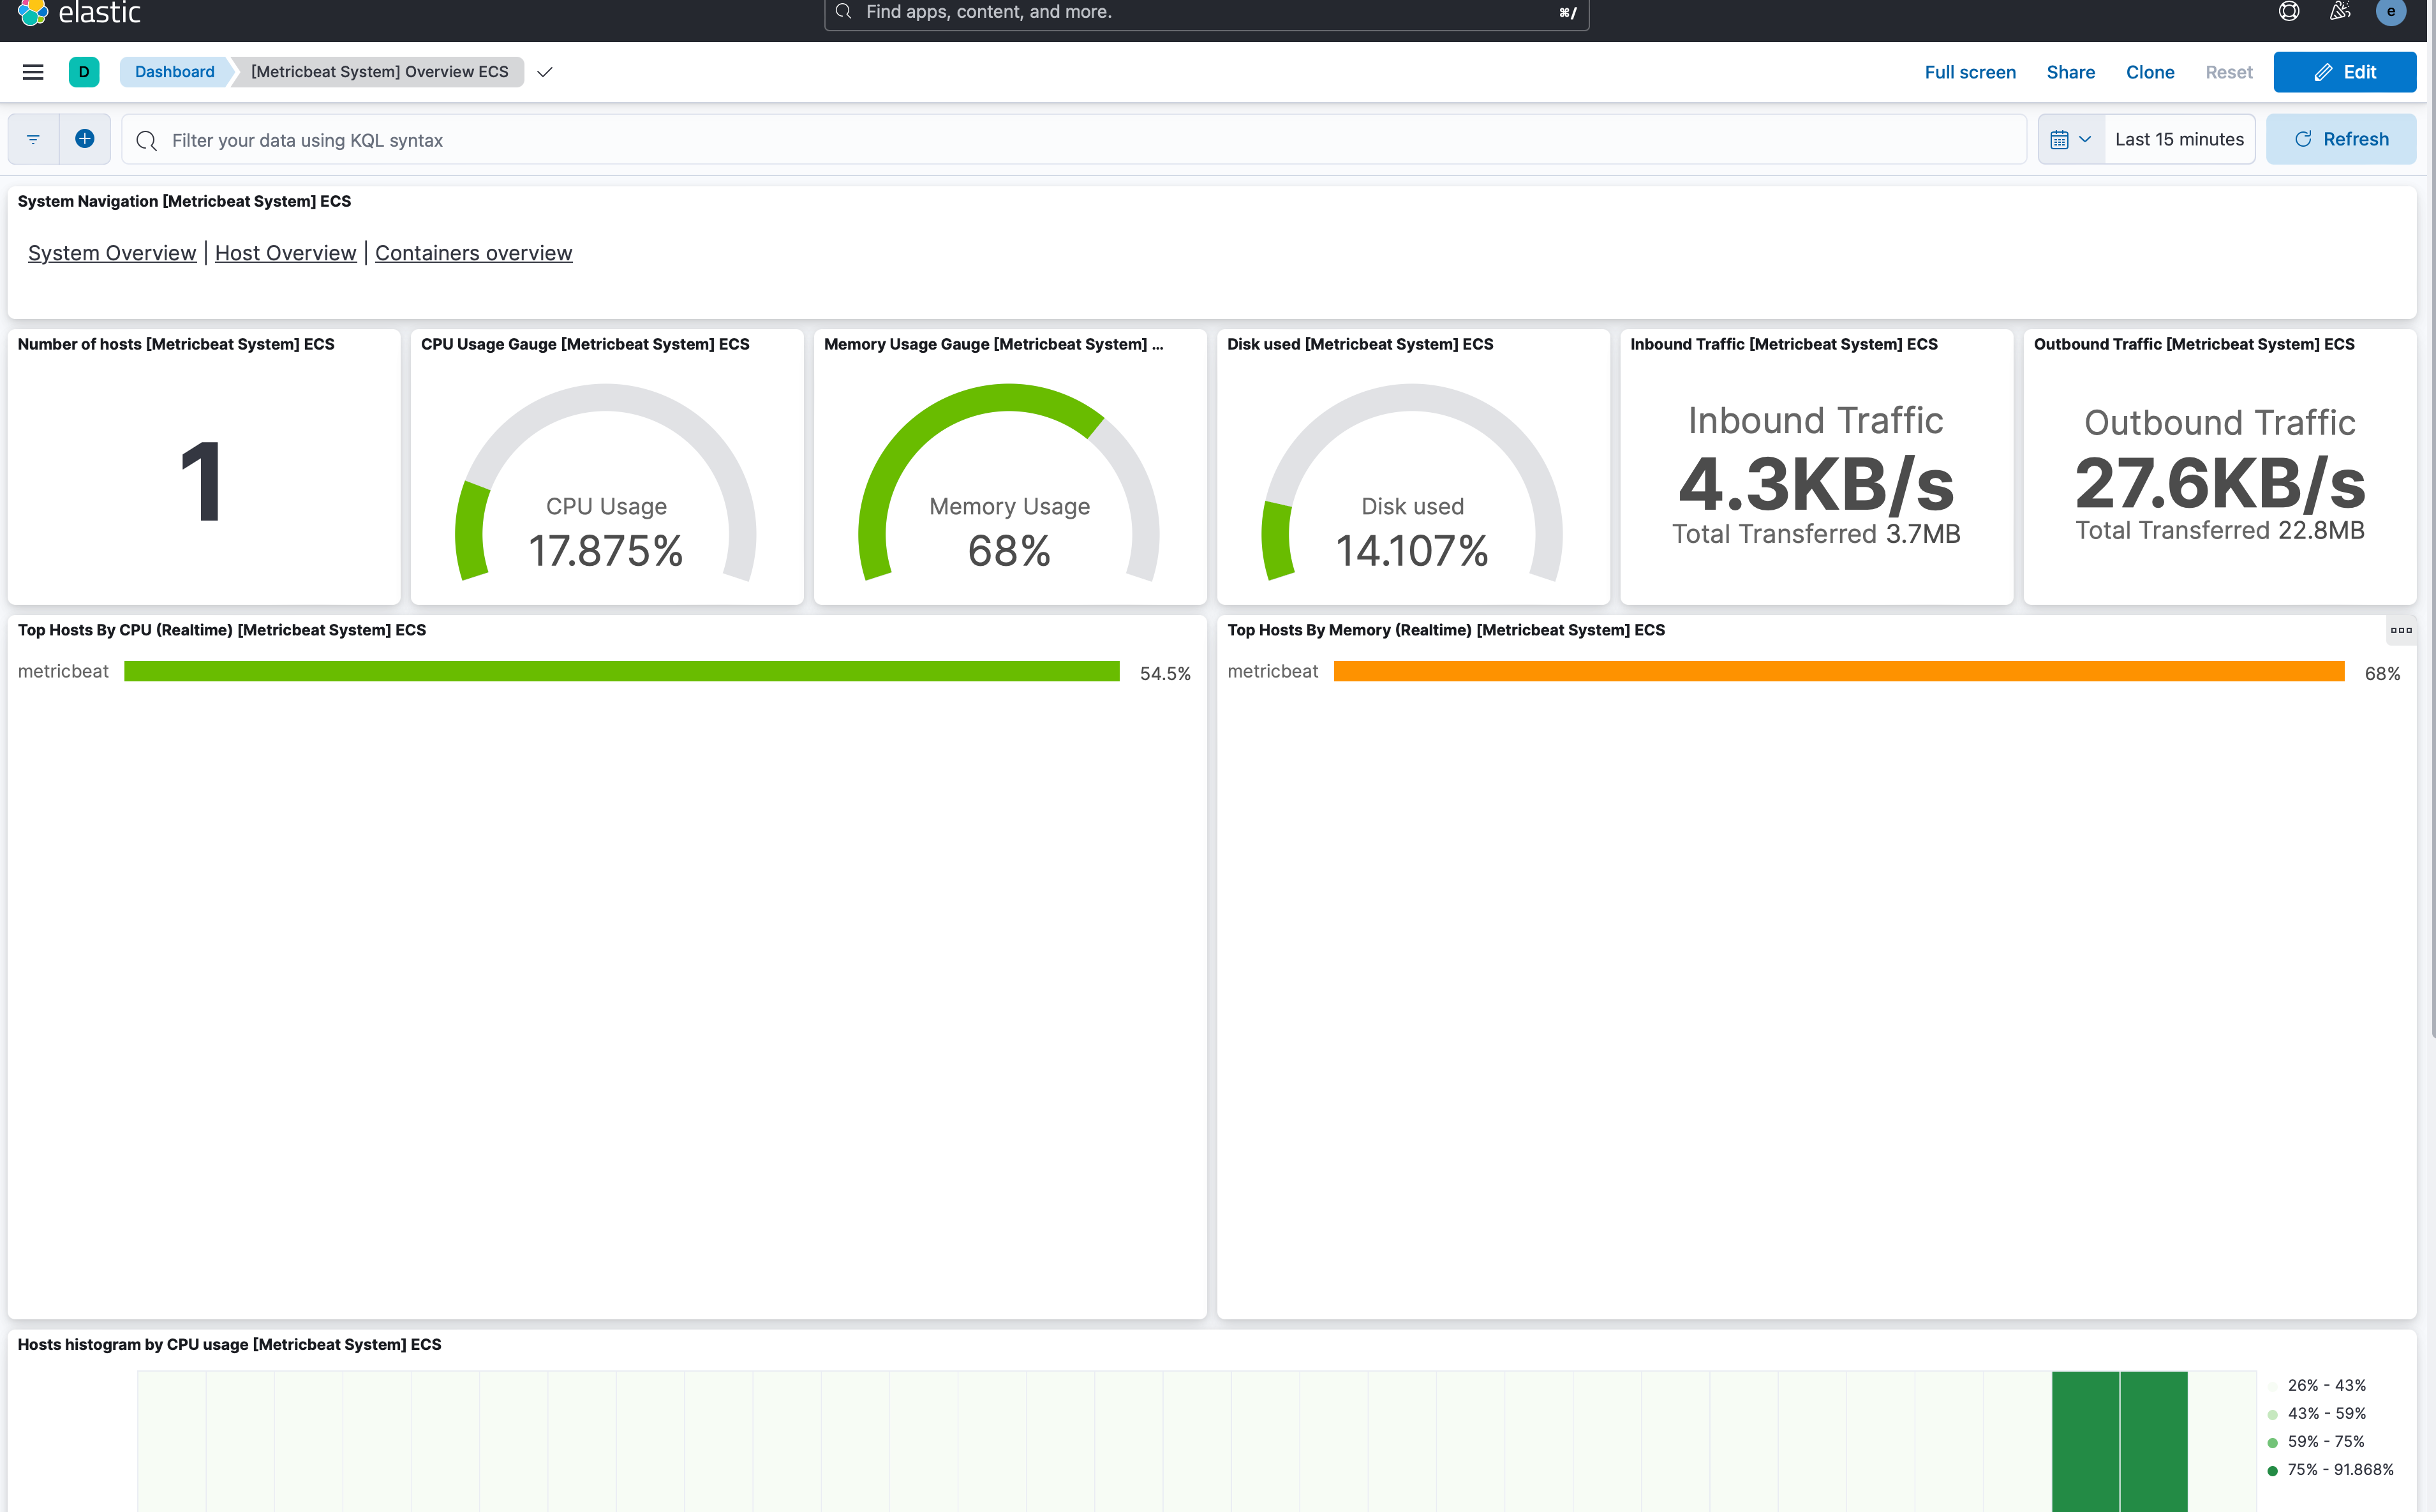This screenshot has width=2436, height=1512.
Task: Click the number of hosts value 1
Action: tap(202, 482)
